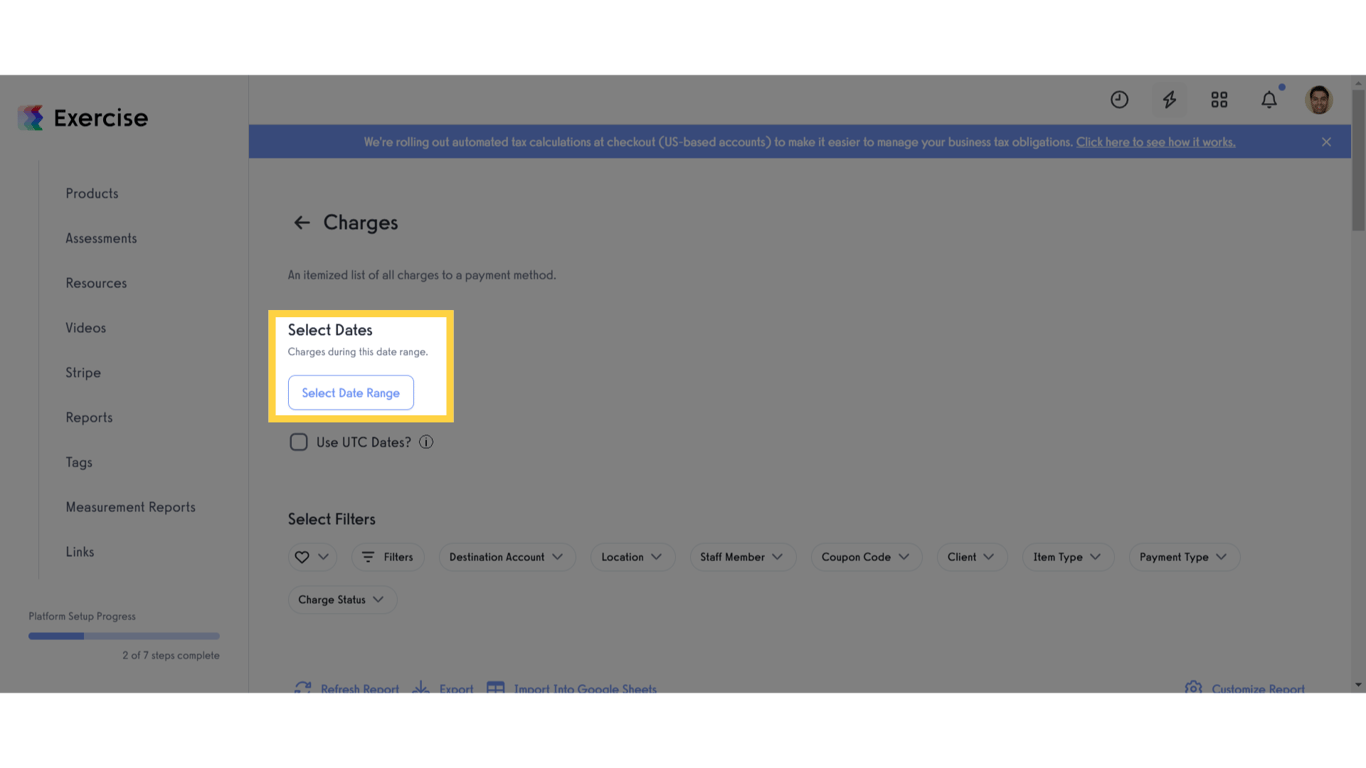Select Reports in the sidebar
Screen dimensions: 1366x768
click(x=88, y=417)
